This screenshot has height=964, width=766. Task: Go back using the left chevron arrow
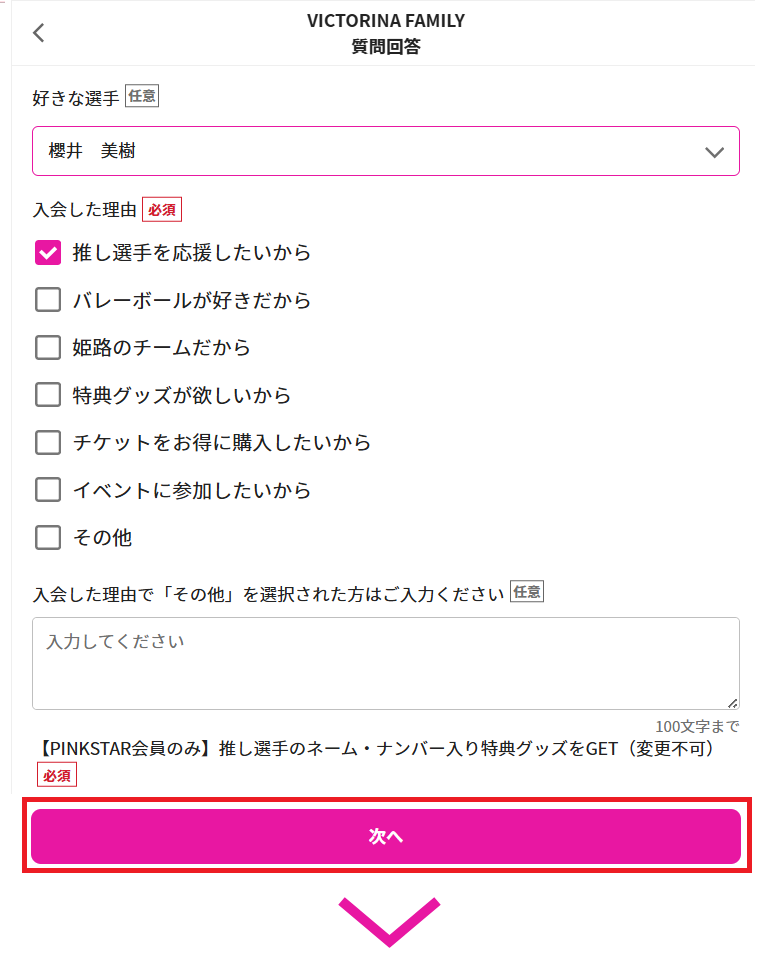(x=39, y=33)
